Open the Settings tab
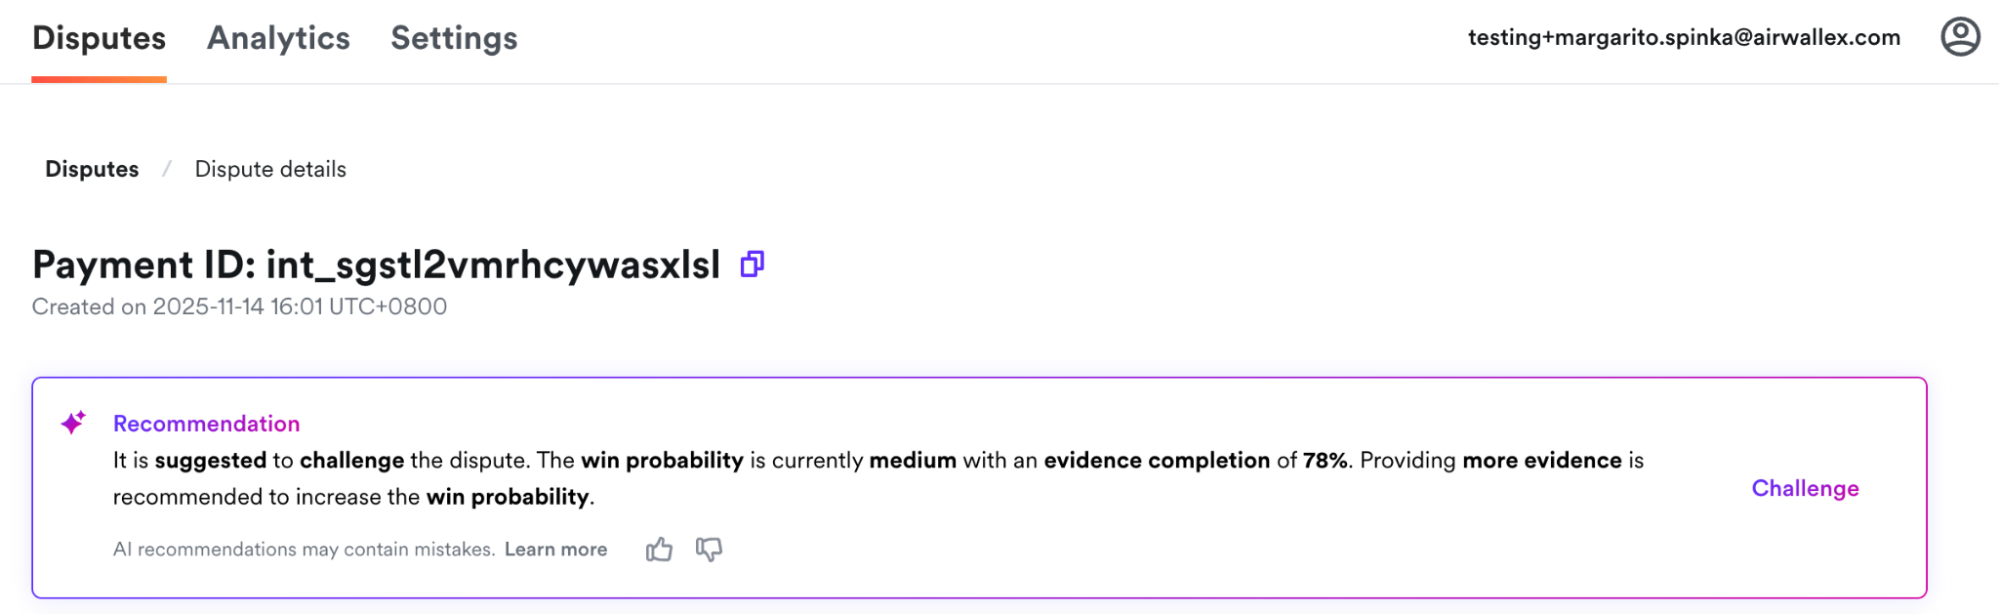 pos(453,38)
